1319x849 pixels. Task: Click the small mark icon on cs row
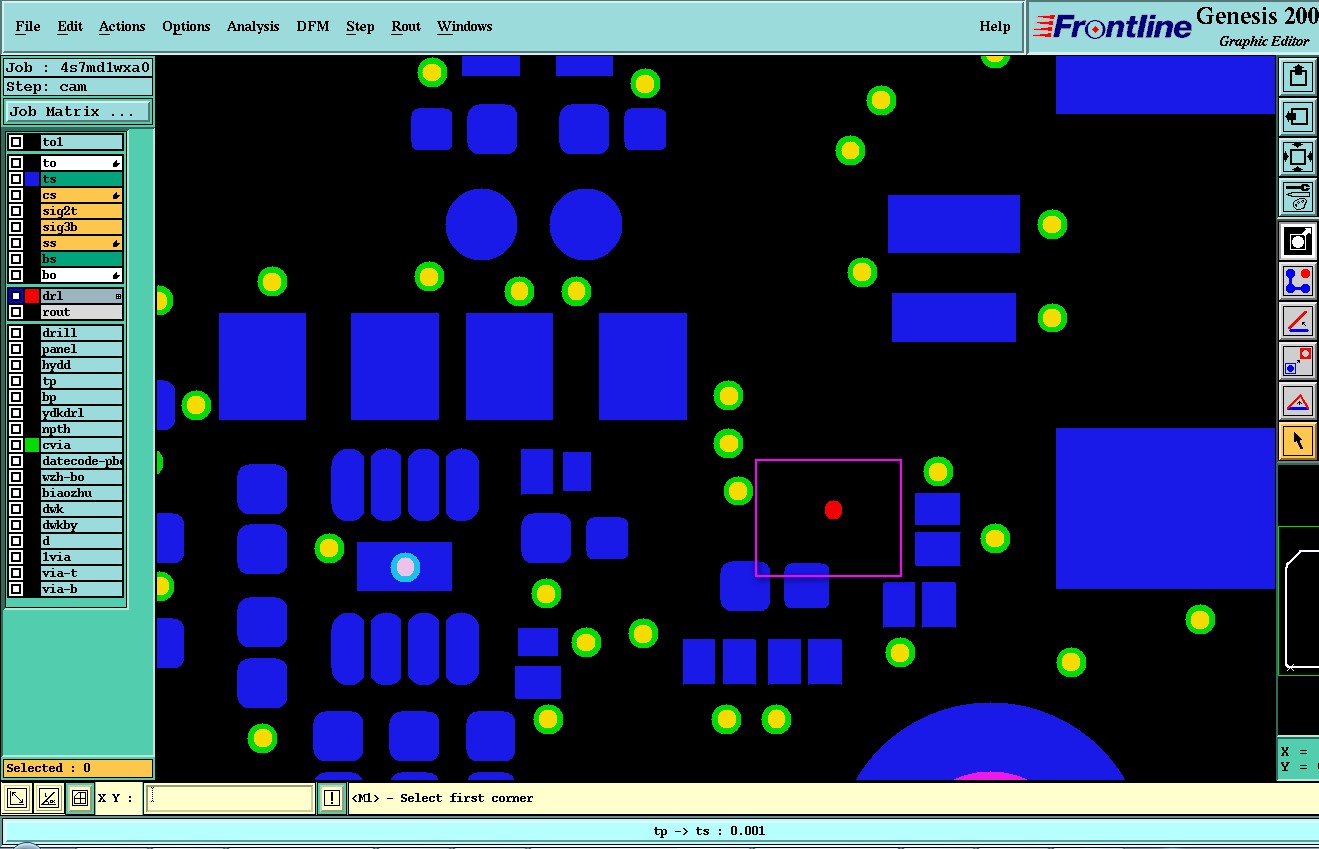coord(116,195)
